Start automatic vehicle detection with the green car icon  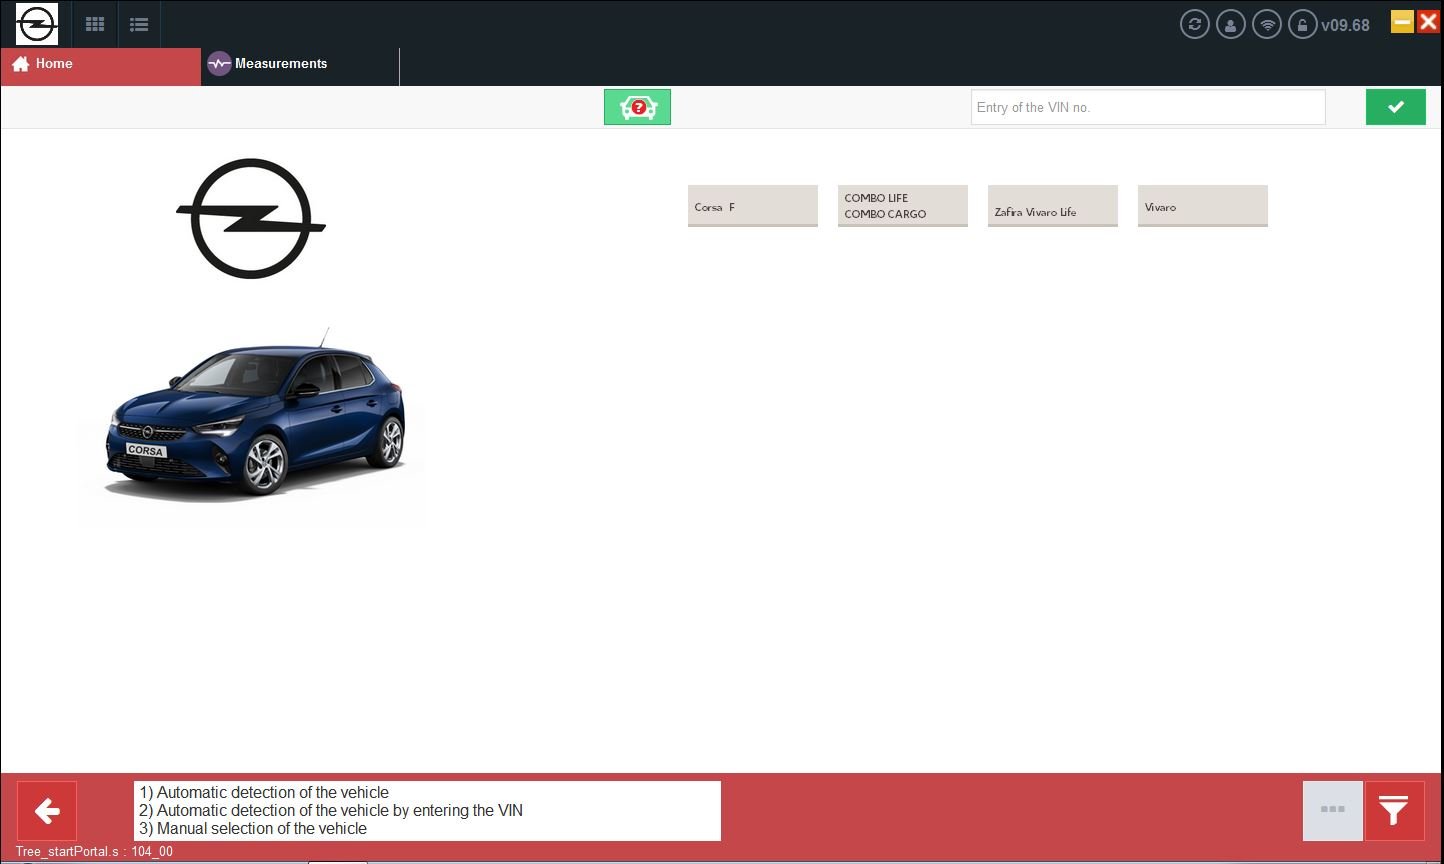point(637,106)
